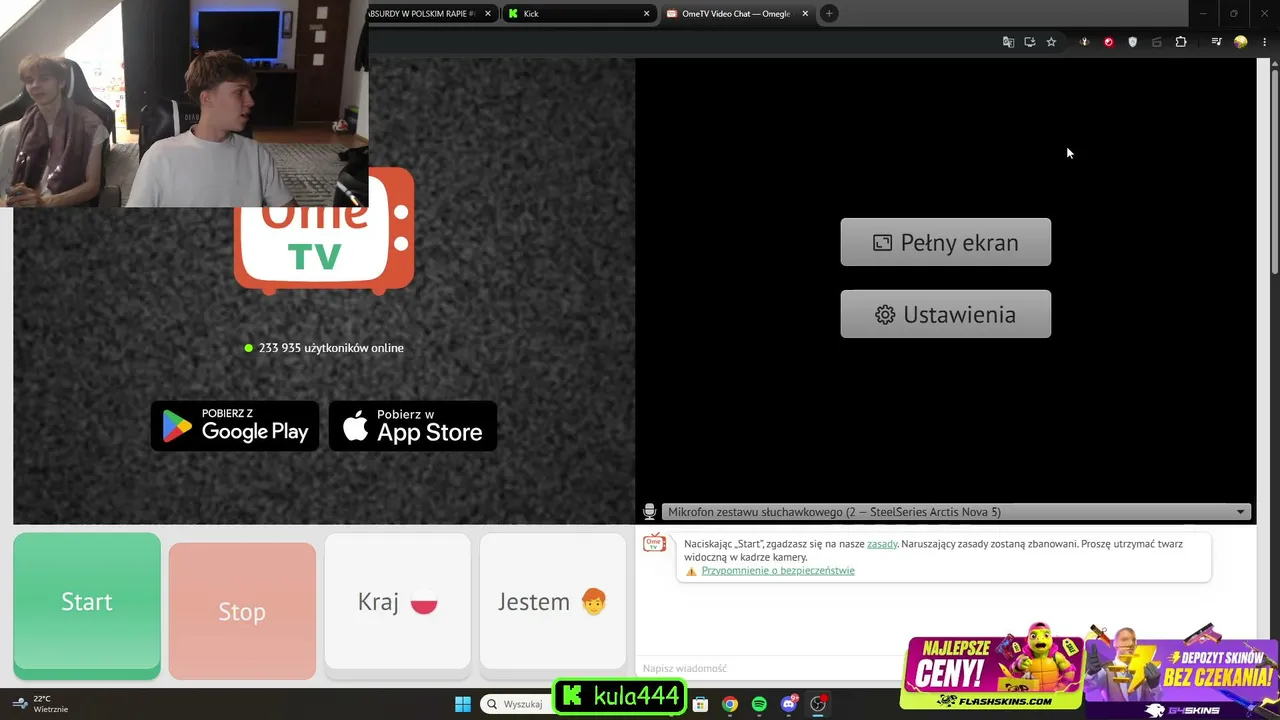
Task: Click the install app icon in address bar
Action: pyautogui.click(x=1029, y=42)
